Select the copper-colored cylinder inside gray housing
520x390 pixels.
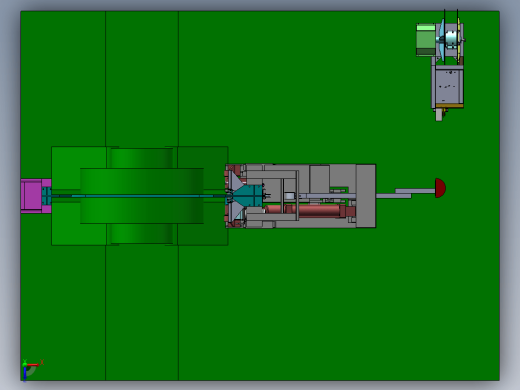pyautogui.click(x=309, y=211)
